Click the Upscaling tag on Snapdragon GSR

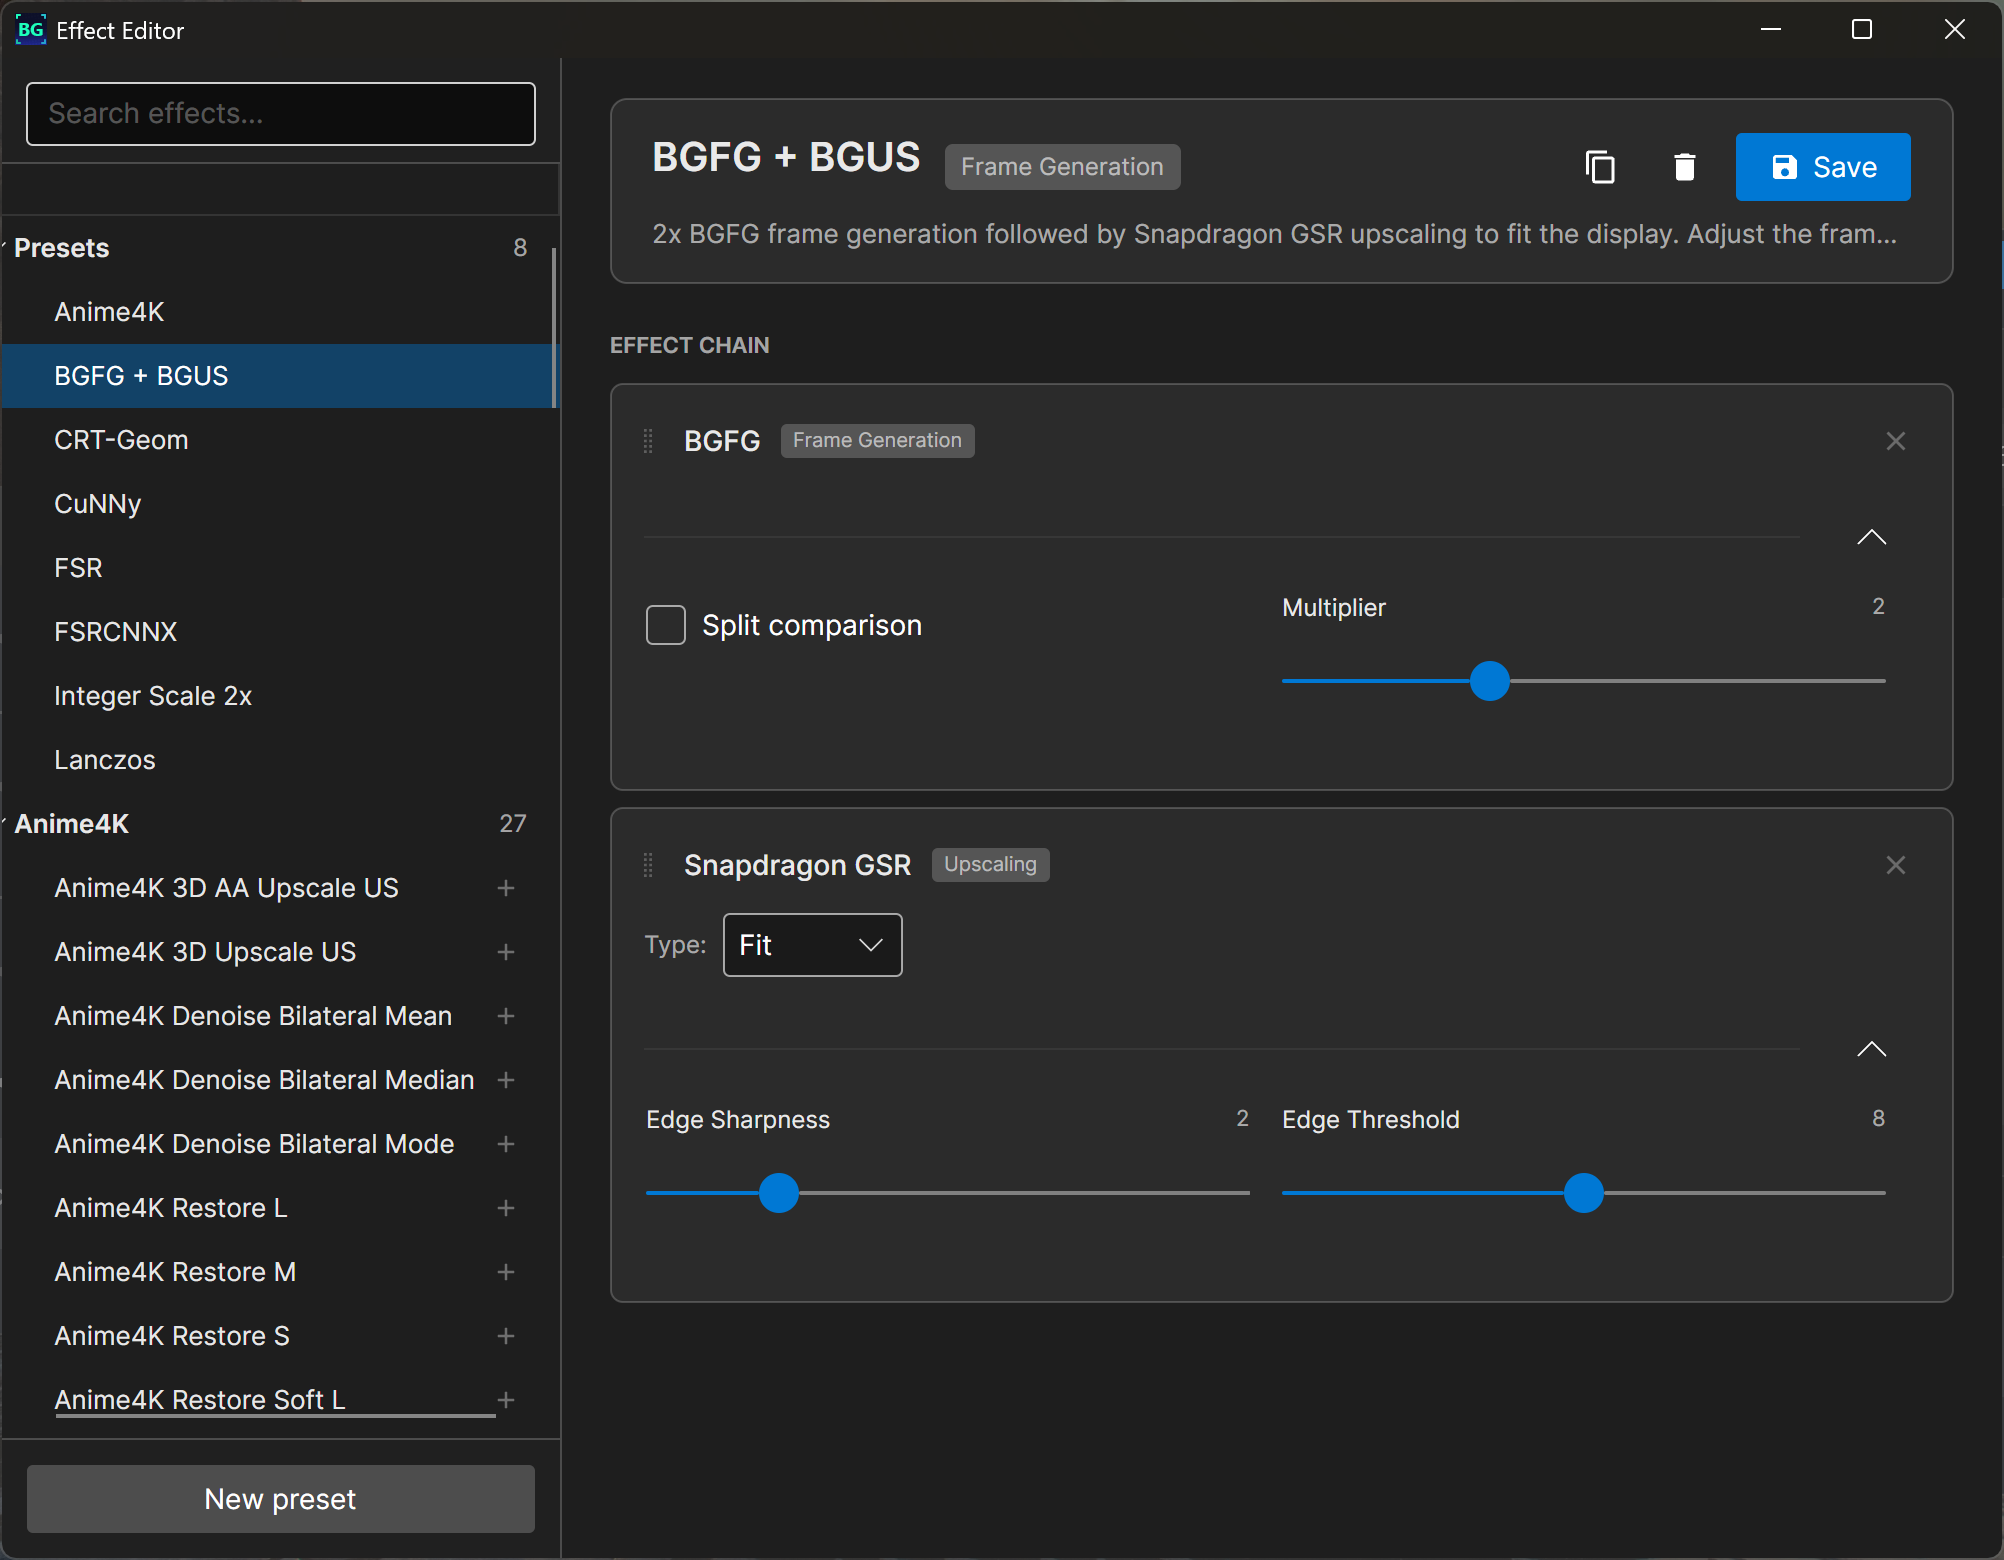point(990,865)
